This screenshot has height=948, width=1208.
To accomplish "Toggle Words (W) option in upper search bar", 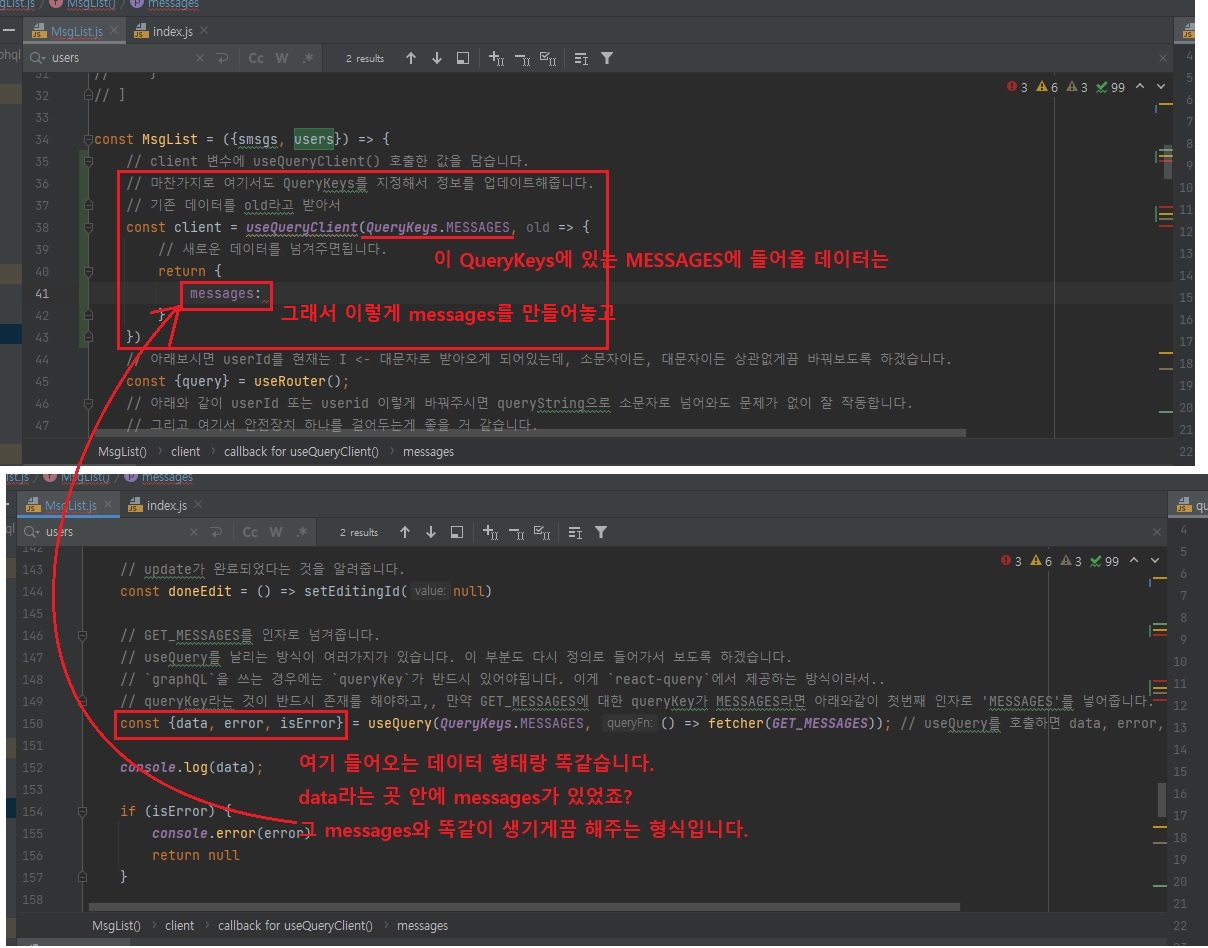I will click(282, 59).
